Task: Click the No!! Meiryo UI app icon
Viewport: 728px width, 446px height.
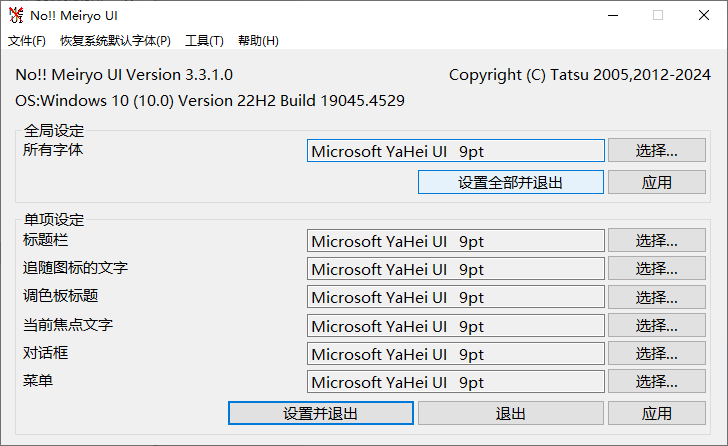Action: pyautogui.click(x=16, y=15)
